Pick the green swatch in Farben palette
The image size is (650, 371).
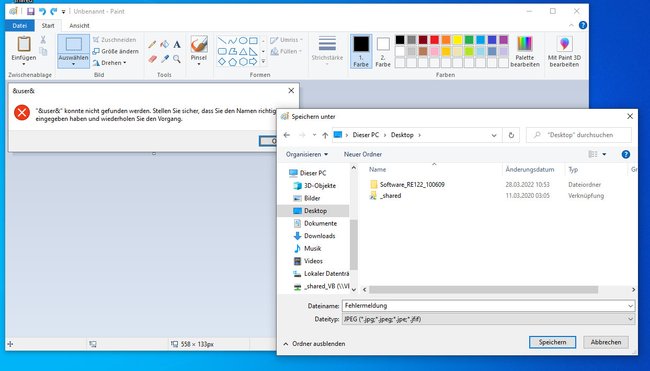coord(469,40)
